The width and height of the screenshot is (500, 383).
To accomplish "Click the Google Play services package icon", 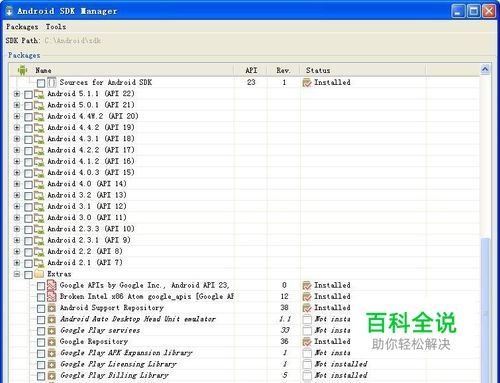I will [x=52, y=331].
